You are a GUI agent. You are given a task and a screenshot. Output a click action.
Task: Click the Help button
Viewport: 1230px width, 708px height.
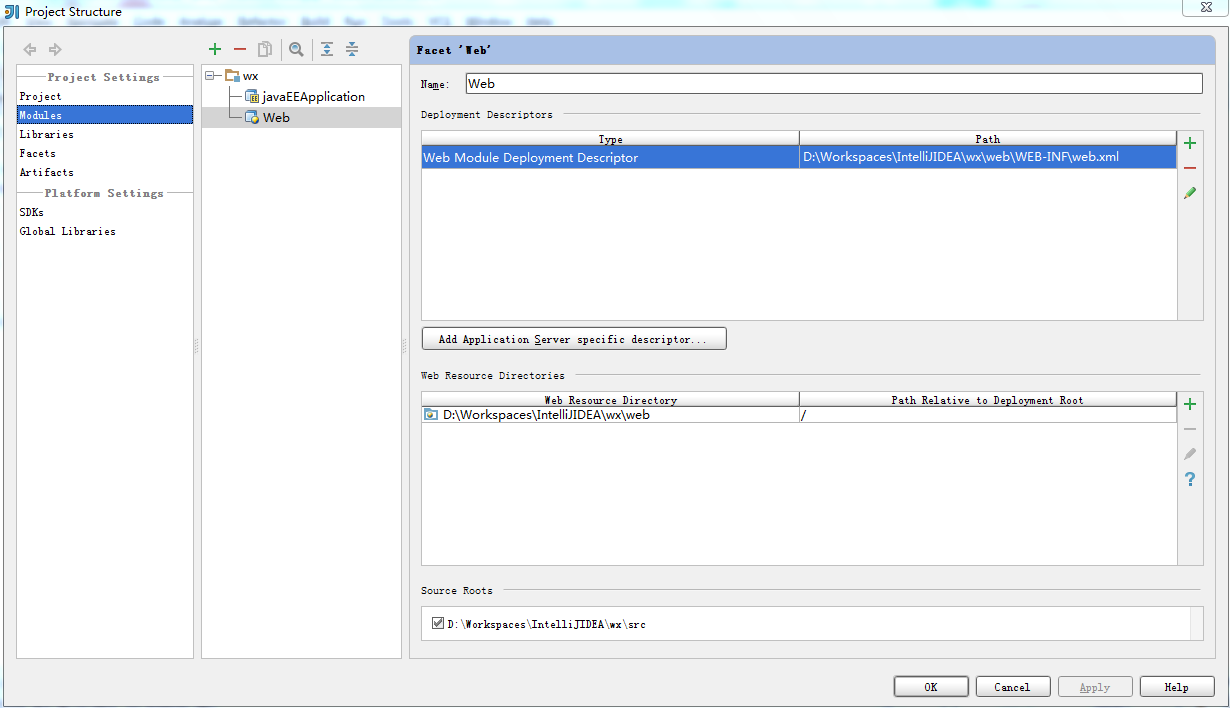1177,687
